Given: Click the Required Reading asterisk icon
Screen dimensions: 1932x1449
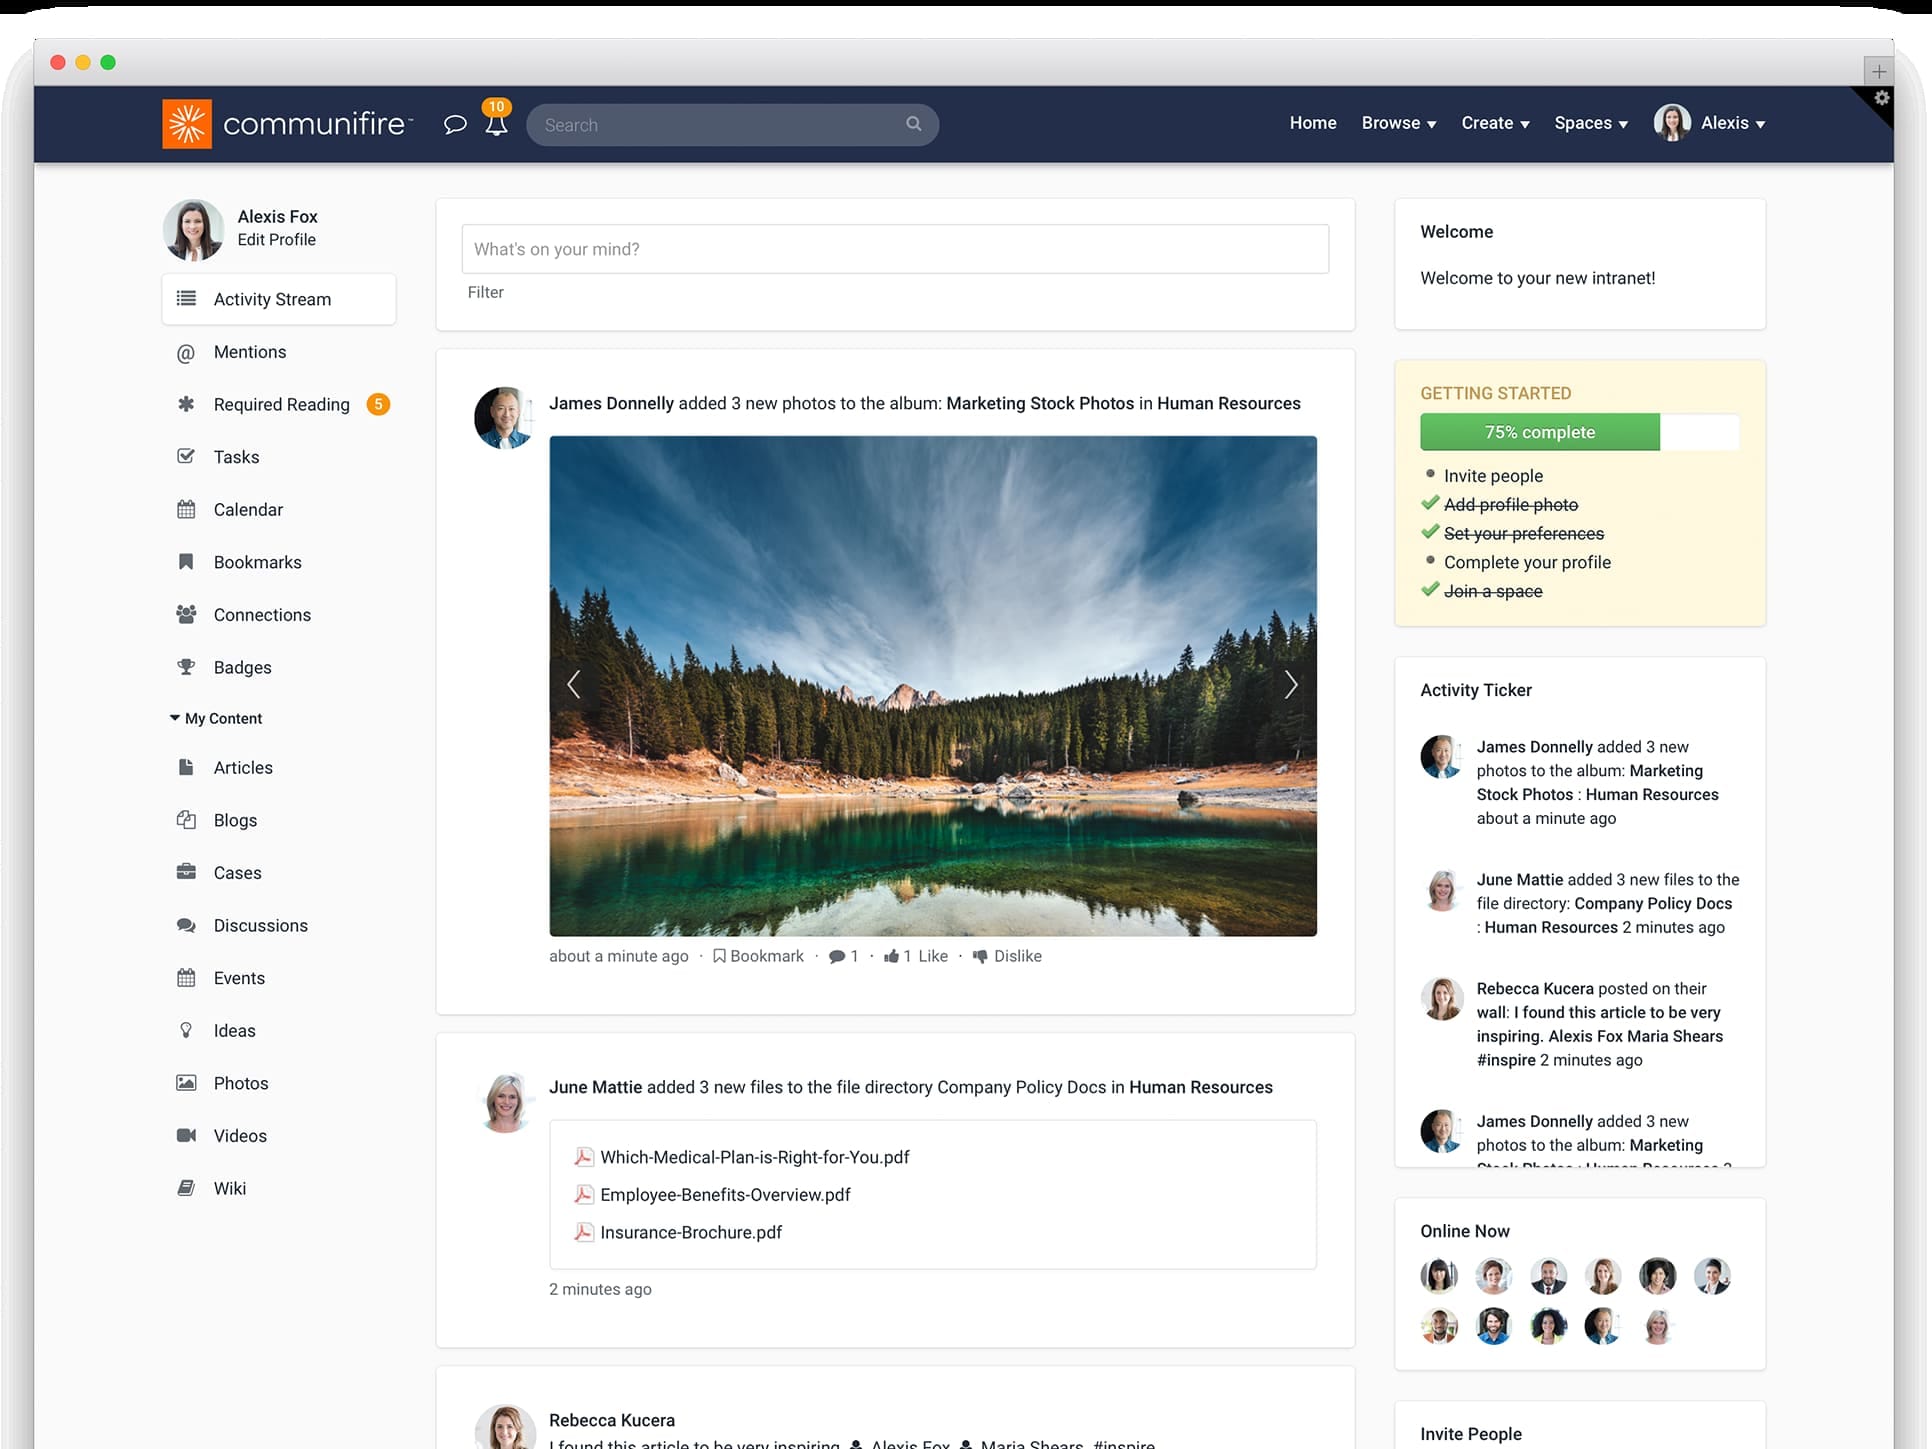Looking at the screenshot, I should [x=186, y=404].
